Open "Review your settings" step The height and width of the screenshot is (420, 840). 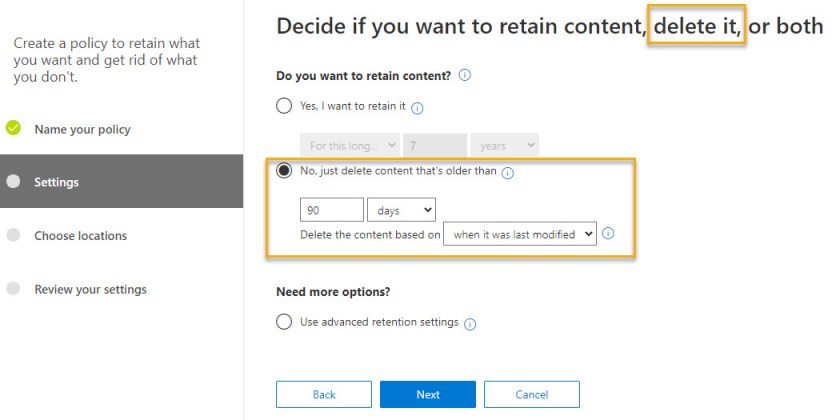[90, 289]
